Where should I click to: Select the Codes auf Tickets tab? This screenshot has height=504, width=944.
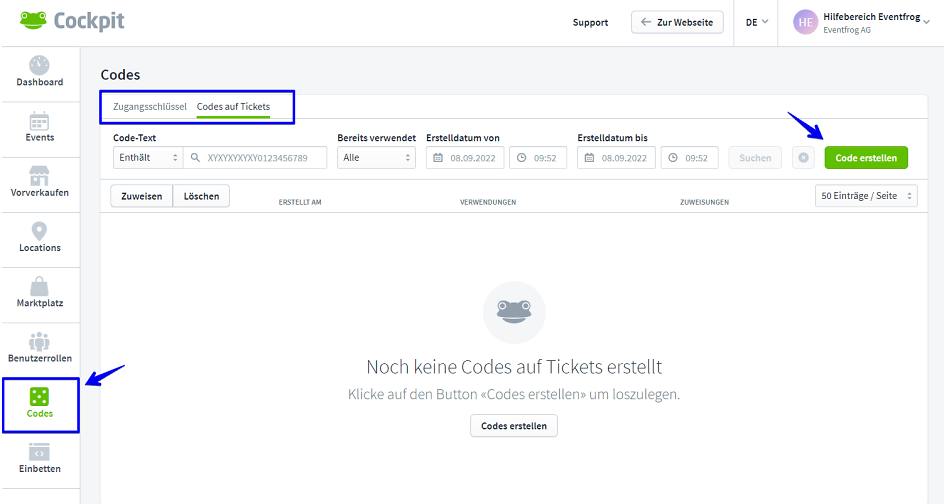(x=233, y=106)
